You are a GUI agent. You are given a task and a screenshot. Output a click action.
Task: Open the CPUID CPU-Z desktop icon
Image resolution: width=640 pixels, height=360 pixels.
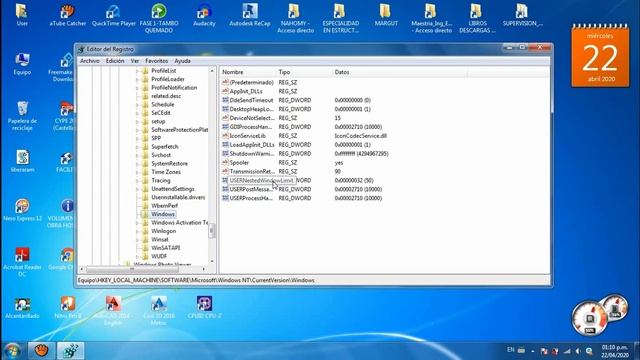(204, 307)
